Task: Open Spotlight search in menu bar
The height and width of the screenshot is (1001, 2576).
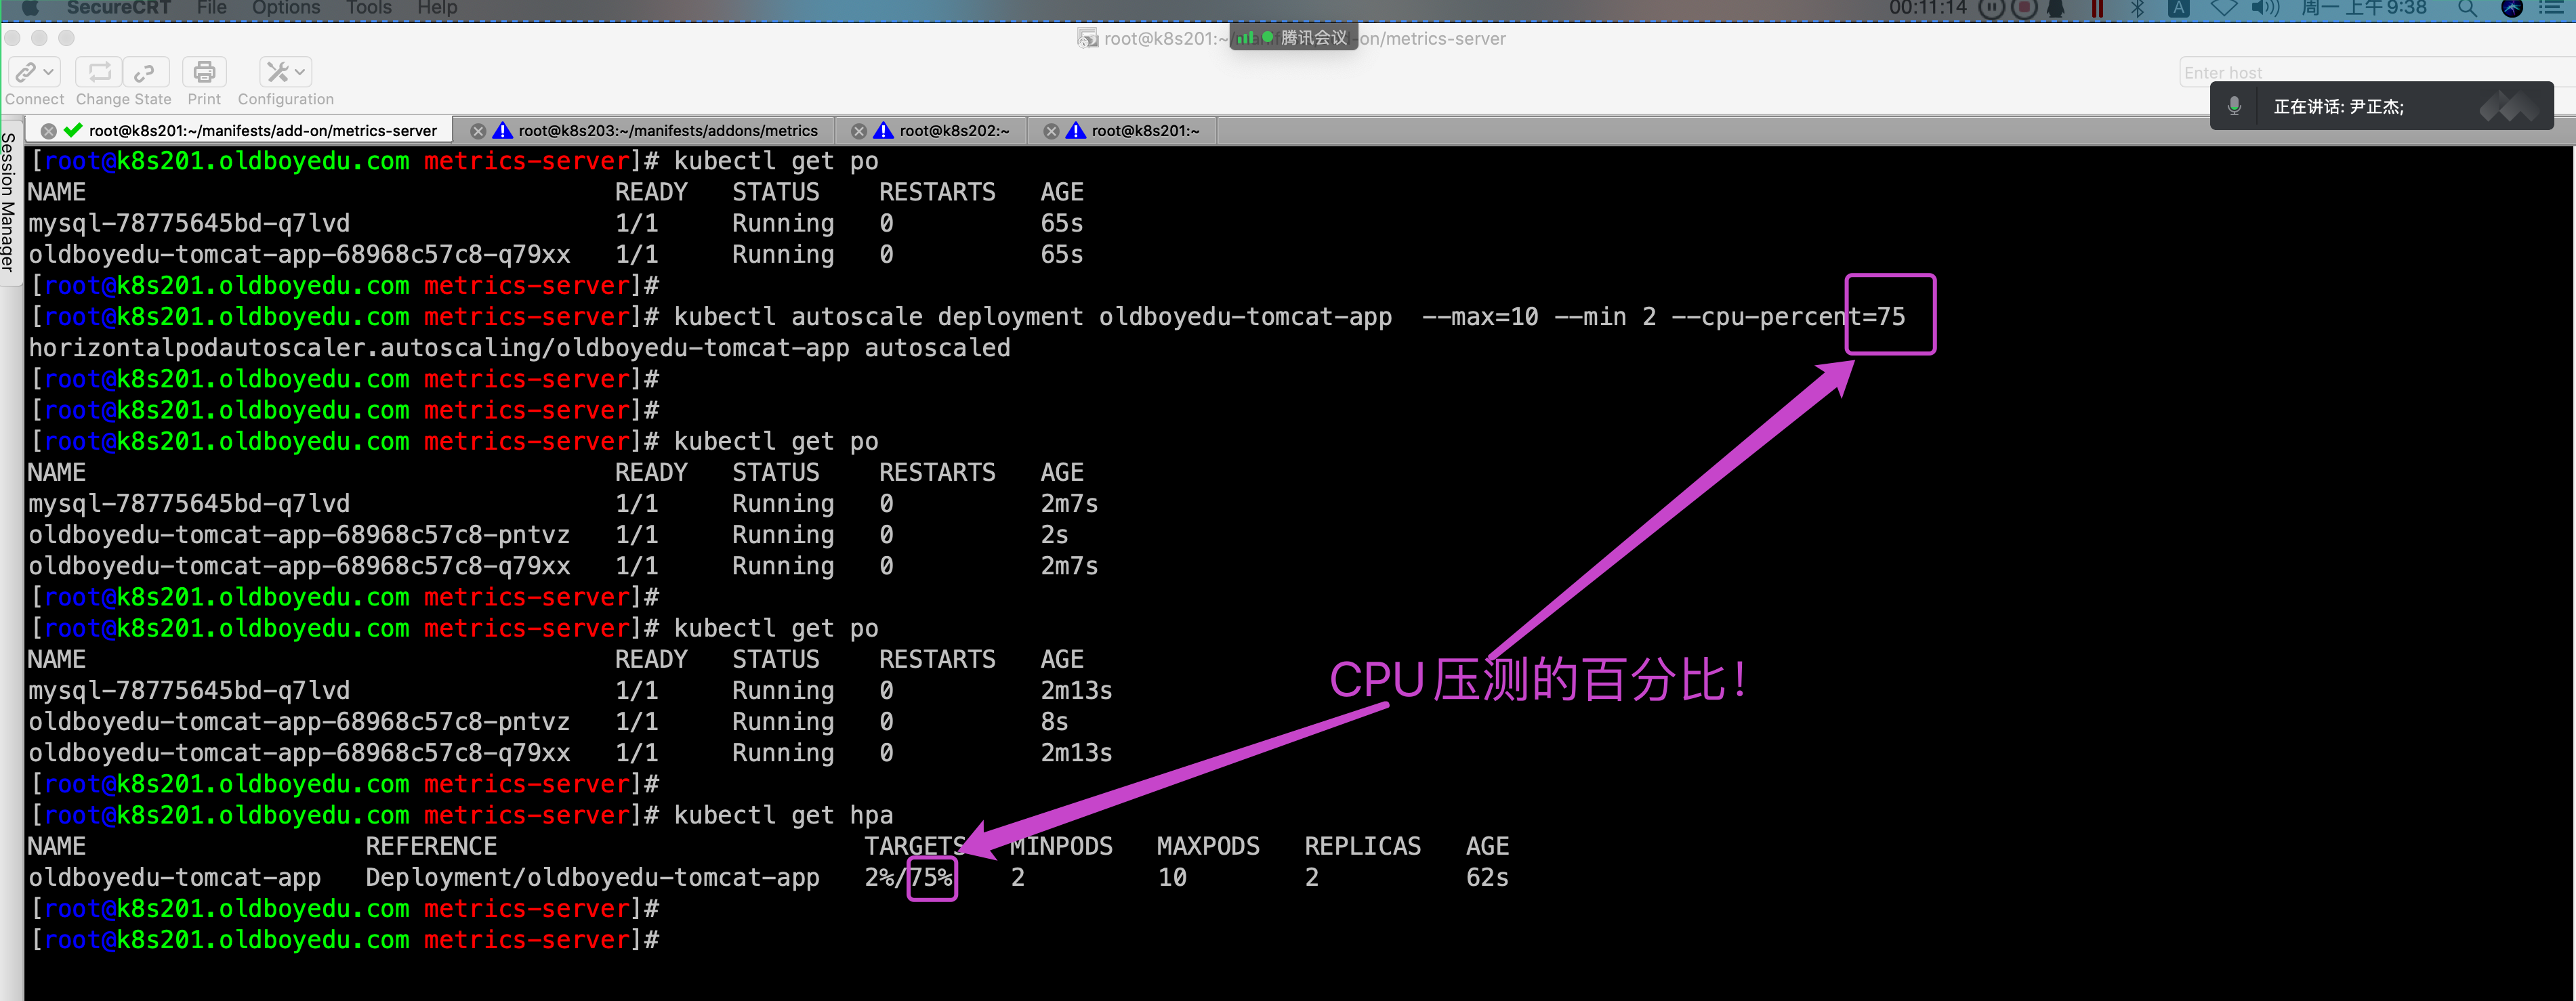Action: pos(2467,9)
